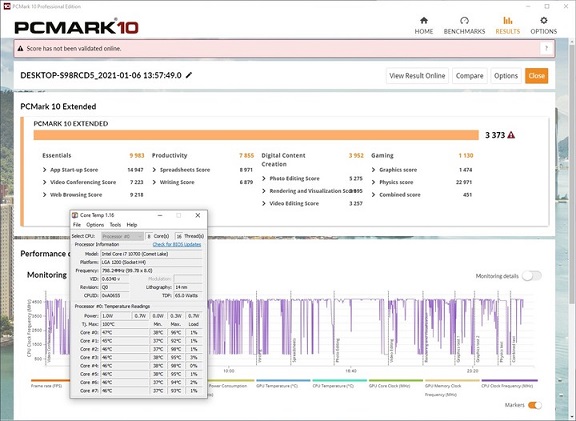Open File menu in Core Temp
Viewport: 576px width, 421px height.
77,225
